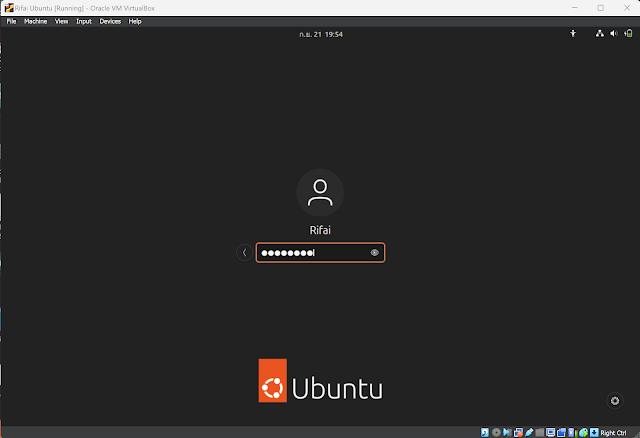Click the display settings indicator
Screen dimensions: 640x438
point(551,432)
